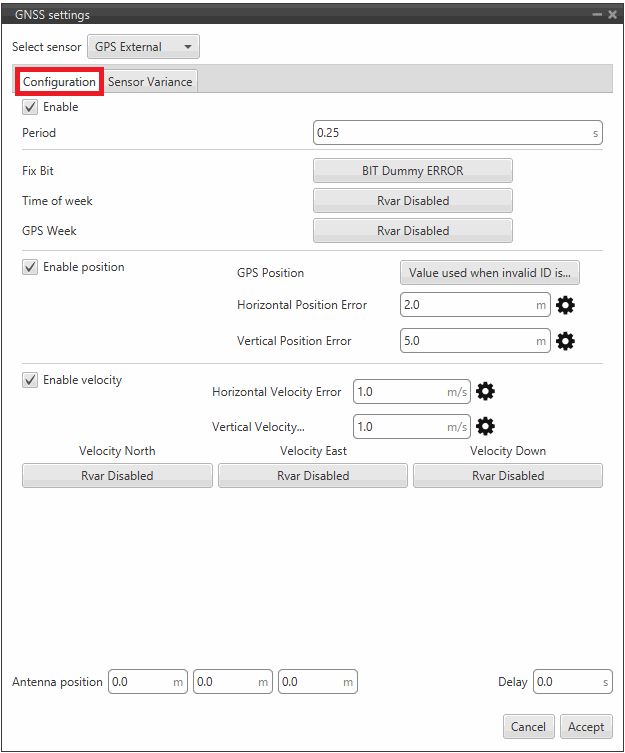
Task: Switch to the Sensor Variance tab
Action: 150,82
